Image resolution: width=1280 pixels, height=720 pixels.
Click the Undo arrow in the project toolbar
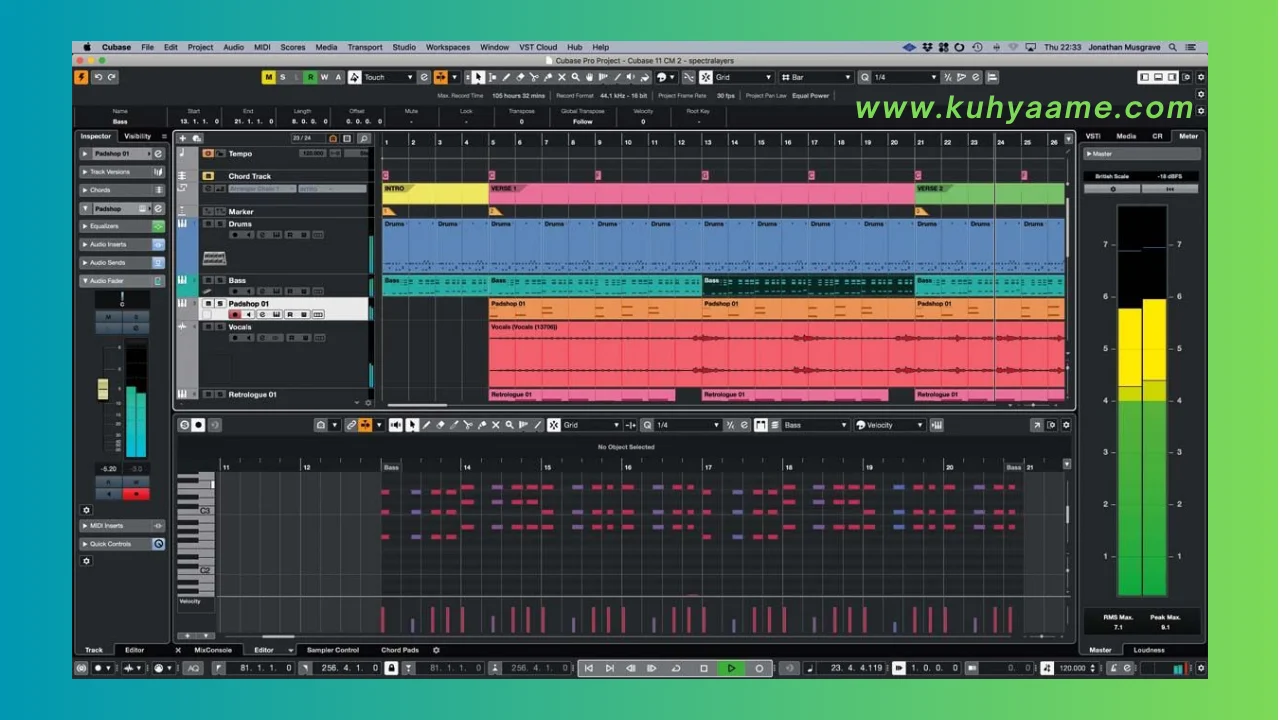pyautogui.click(x=97, y=77)
